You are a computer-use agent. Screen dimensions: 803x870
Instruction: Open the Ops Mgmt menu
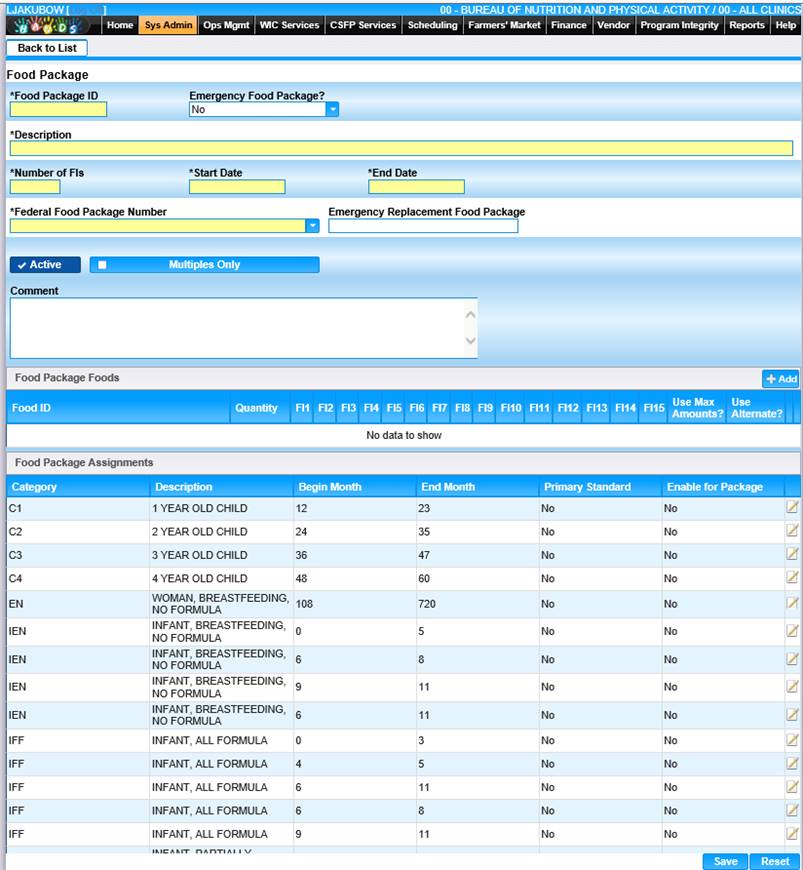click(226, 25)
